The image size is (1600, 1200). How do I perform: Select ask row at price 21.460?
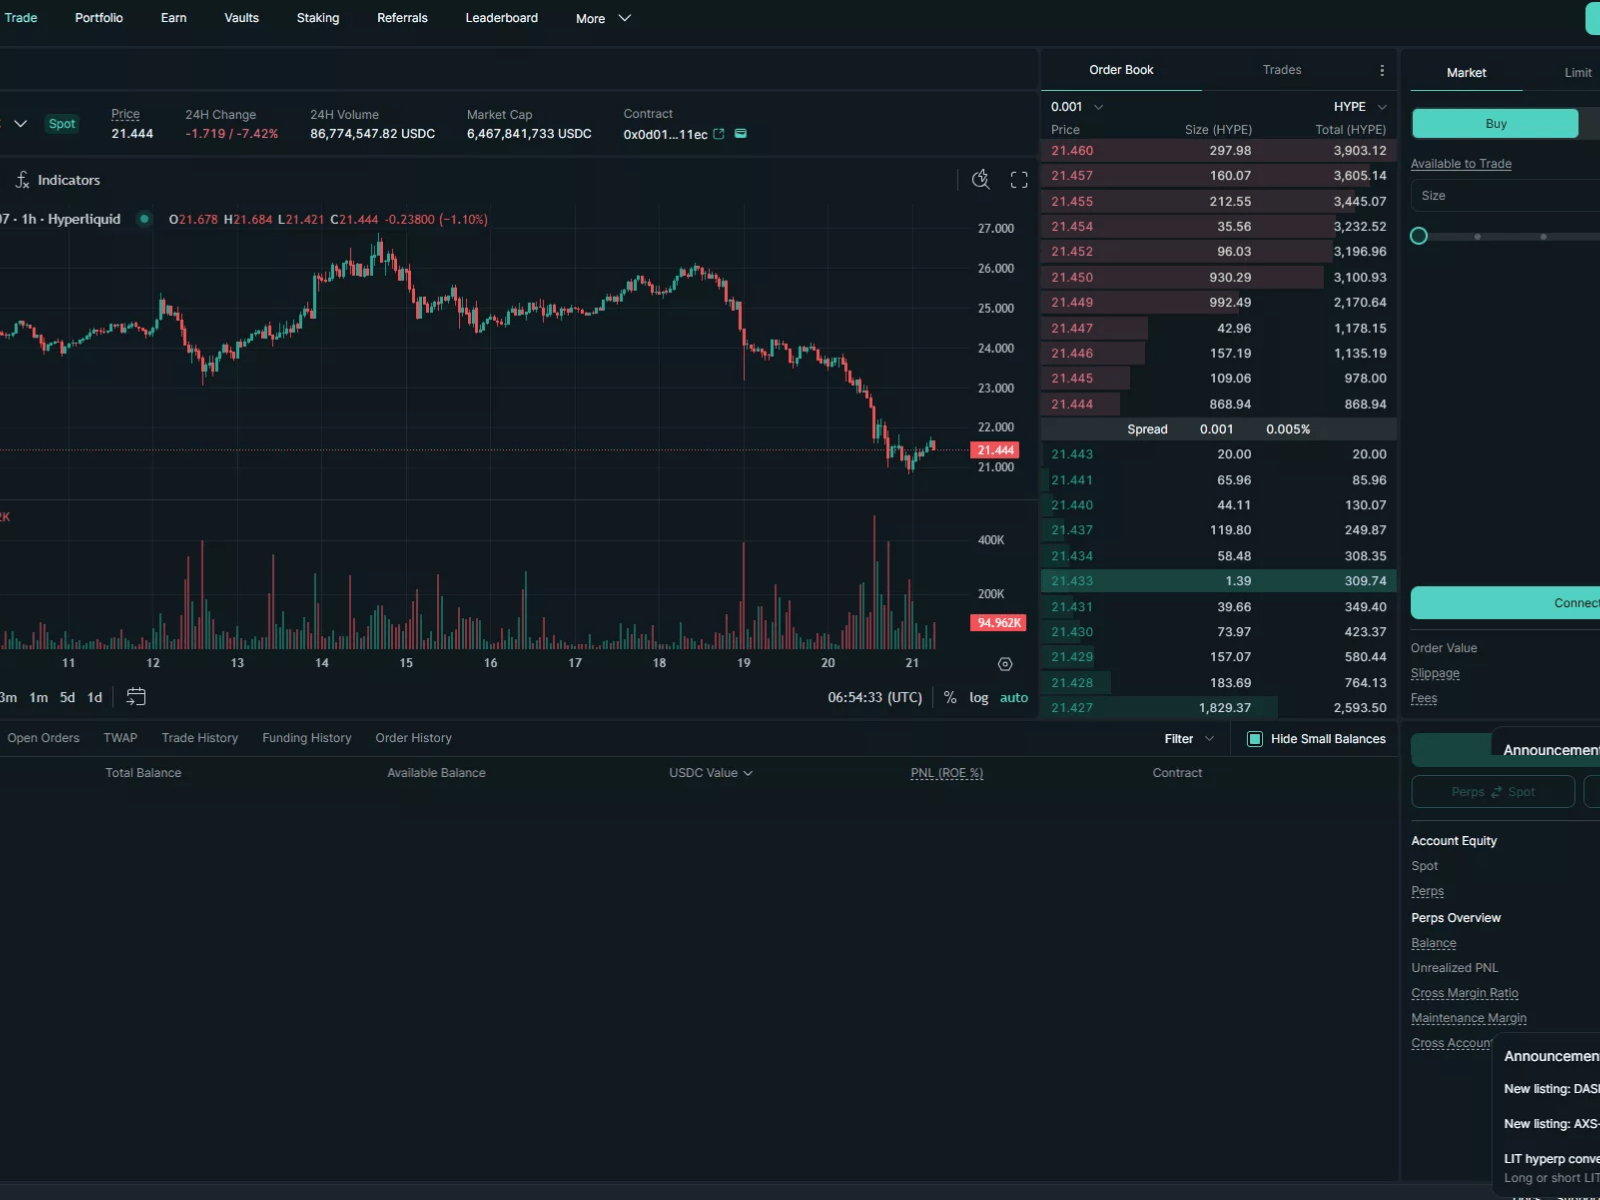[x=1218, y=151]
